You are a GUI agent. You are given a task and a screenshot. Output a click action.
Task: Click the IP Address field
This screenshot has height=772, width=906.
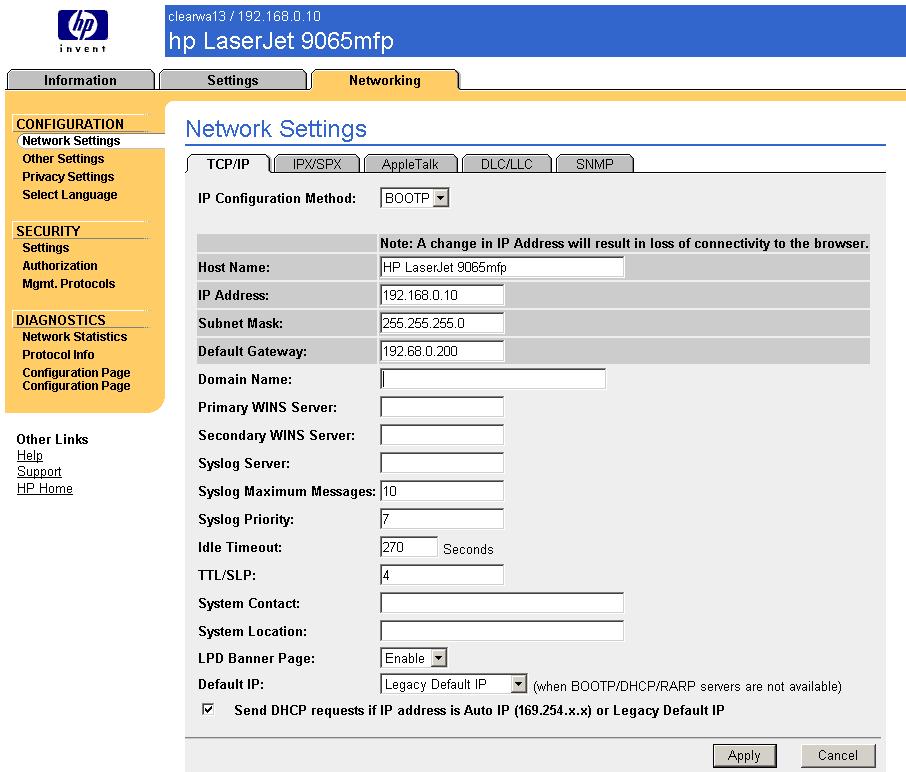(x=442, y=295)
